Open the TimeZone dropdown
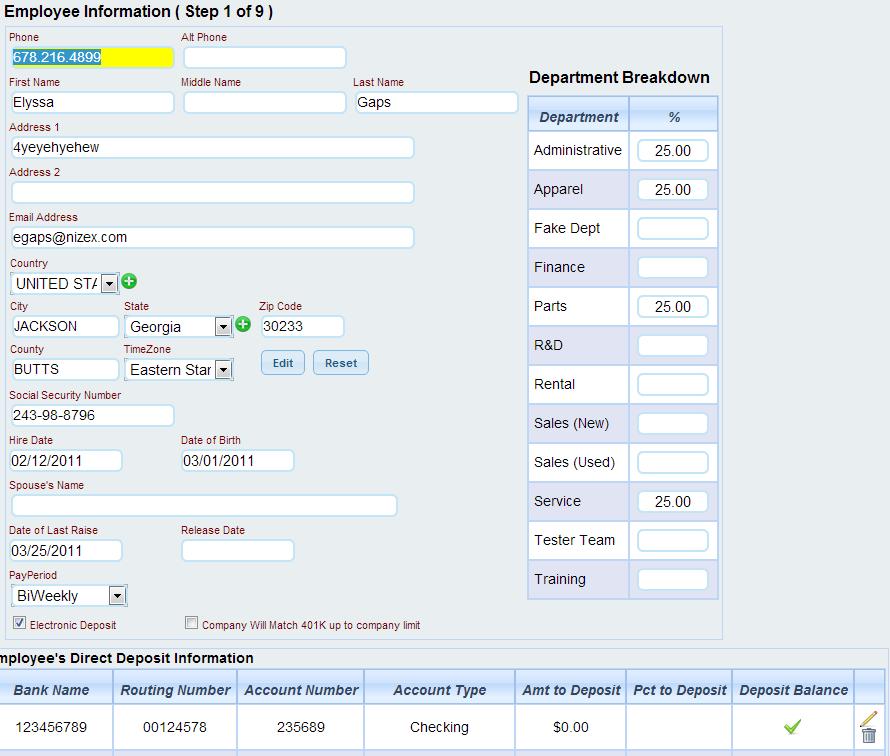Image resolution: width=890 pixels, height=756 pixels. 223,370
